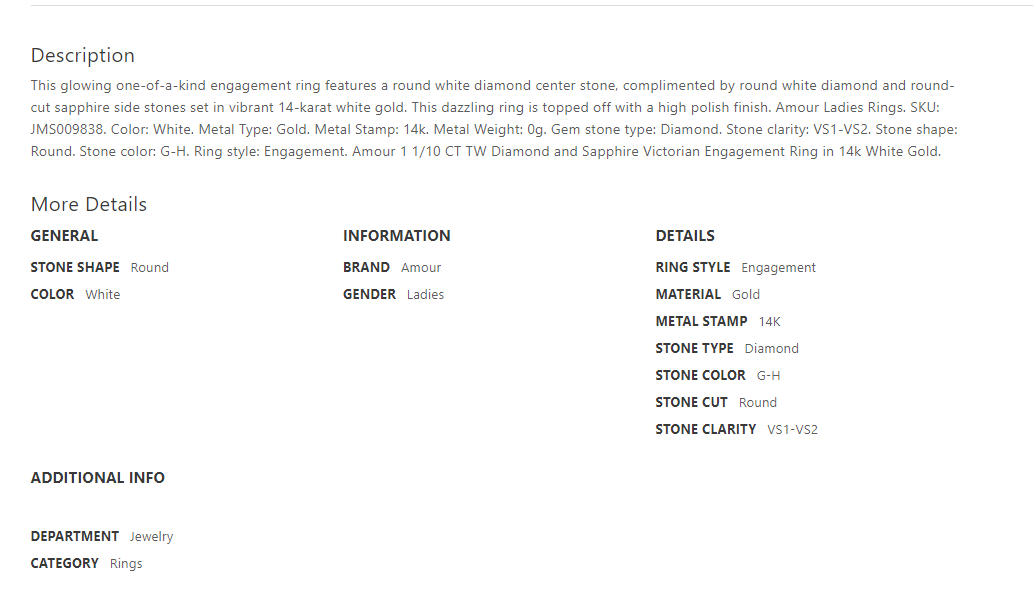This screenshot has height=603, width=1033.
Task: Click the G-H stone color value
Action: pos(768,376)
